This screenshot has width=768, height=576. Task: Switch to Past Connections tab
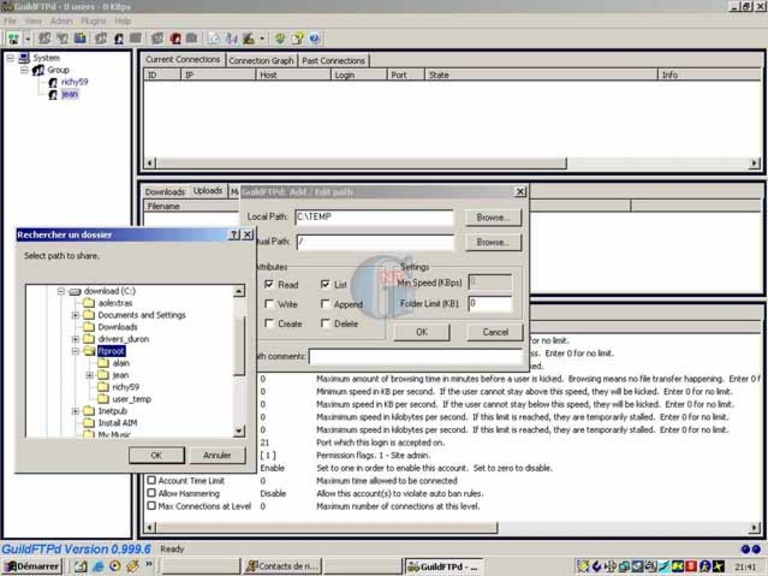pos(334,61)
